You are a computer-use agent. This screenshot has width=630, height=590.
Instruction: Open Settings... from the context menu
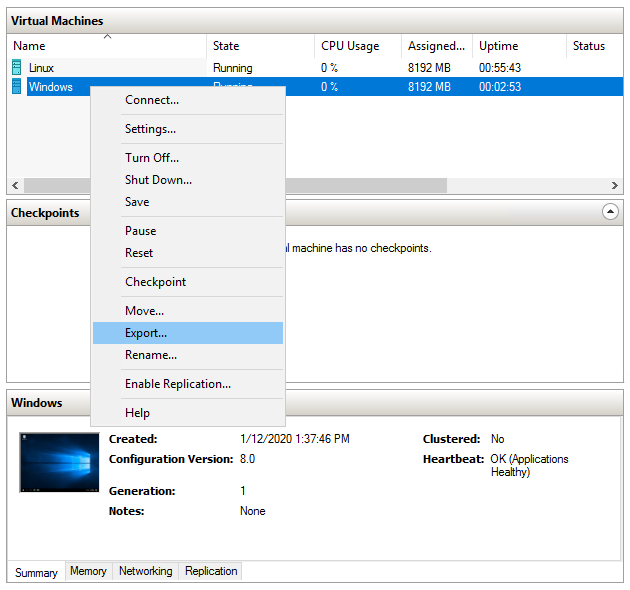click(188, 129)
